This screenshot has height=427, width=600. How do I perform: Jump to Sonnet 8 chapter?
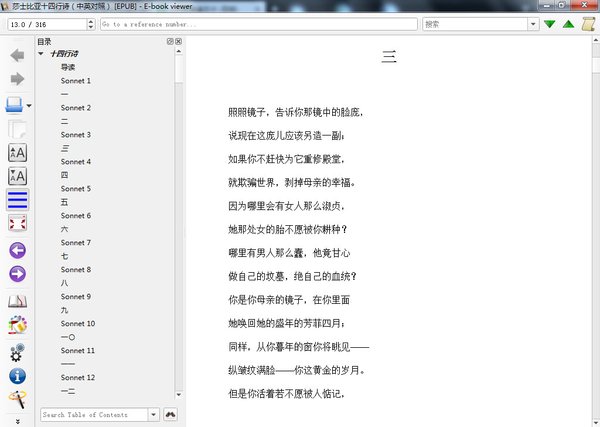click(76, 270)
